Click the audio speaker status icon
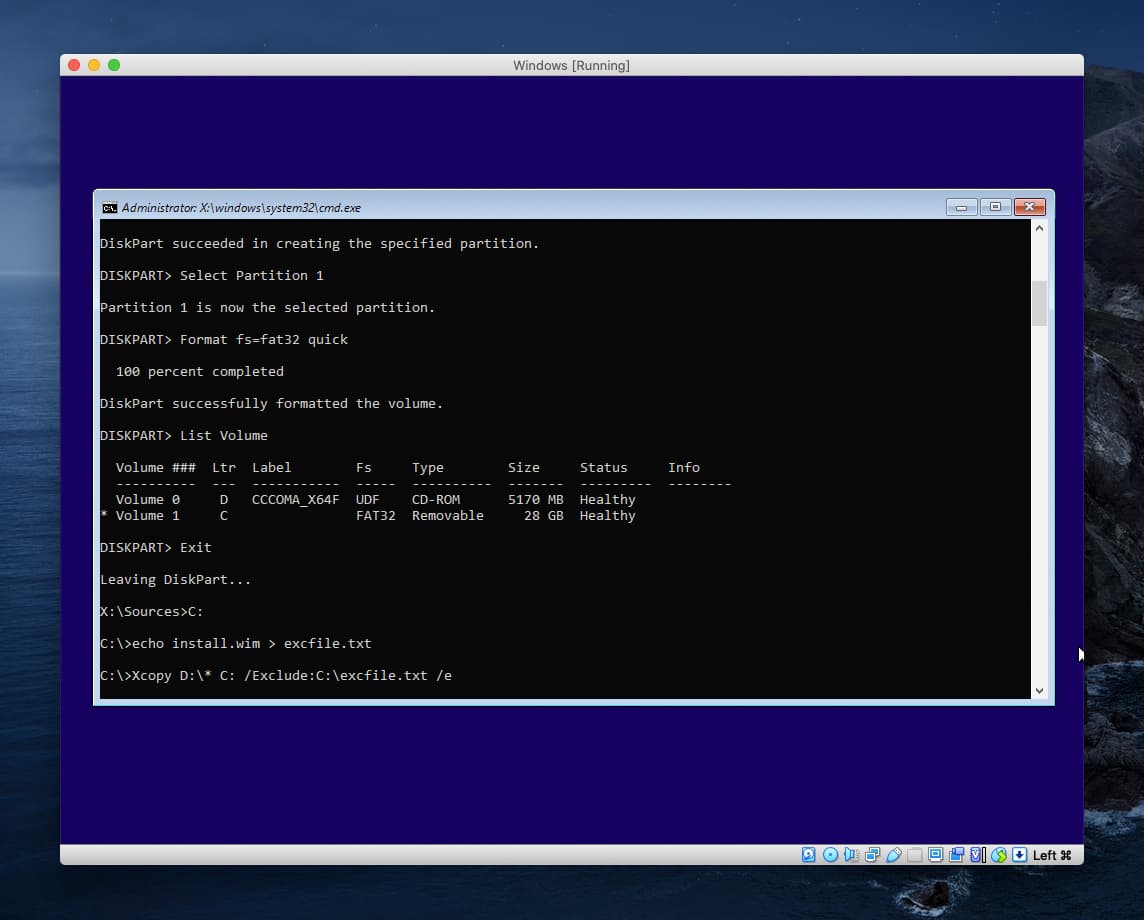The width and height of the screenshot is (1144, 920). click(851, 855)
